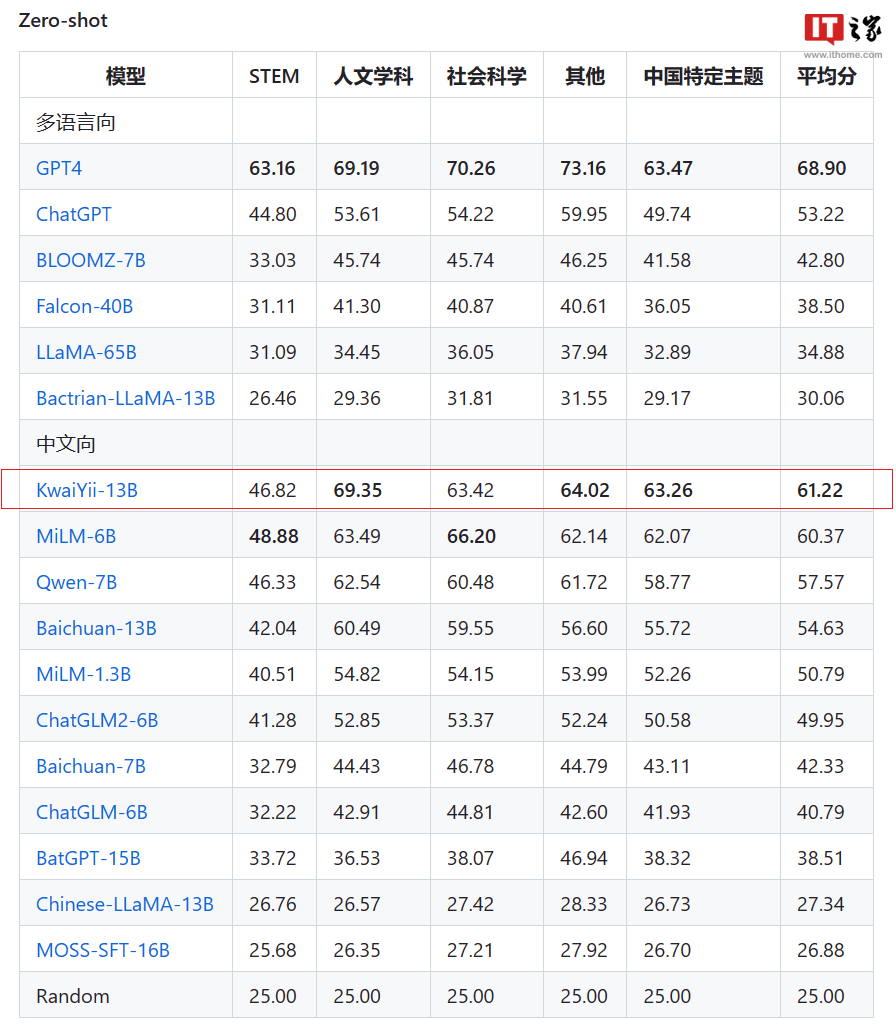
Task: Select the MiLM-1.3B link
Action: [83, 674]
